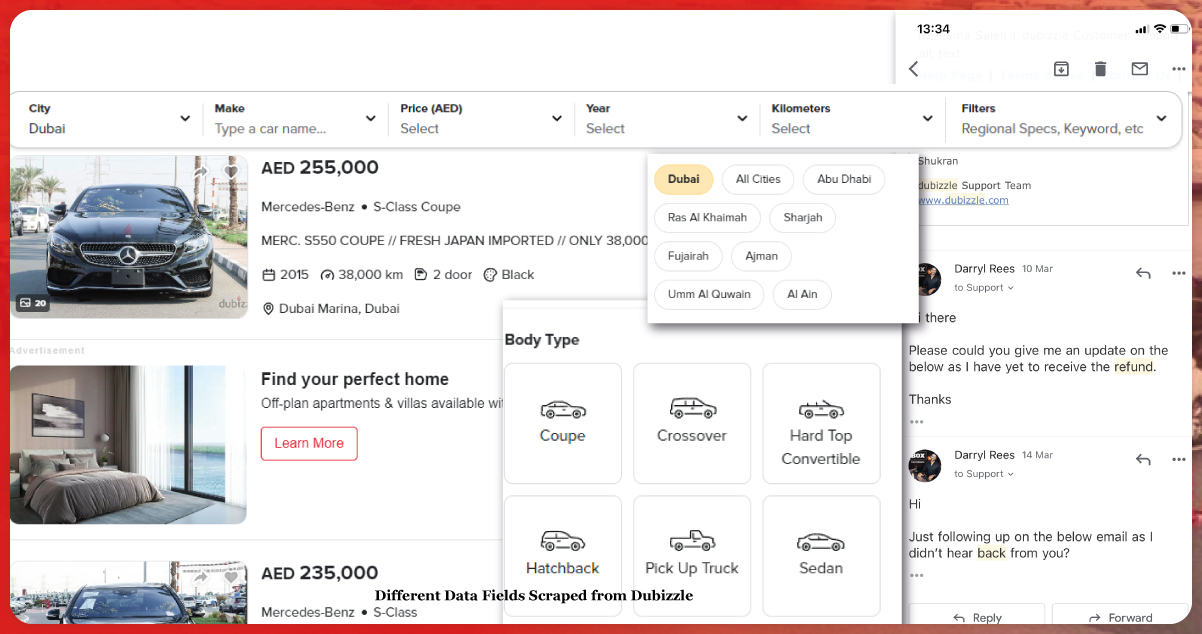Open the Filters Regional Specs dropdown
1202x634 pixels.
pyautogui.click(x=1064, y=119)
